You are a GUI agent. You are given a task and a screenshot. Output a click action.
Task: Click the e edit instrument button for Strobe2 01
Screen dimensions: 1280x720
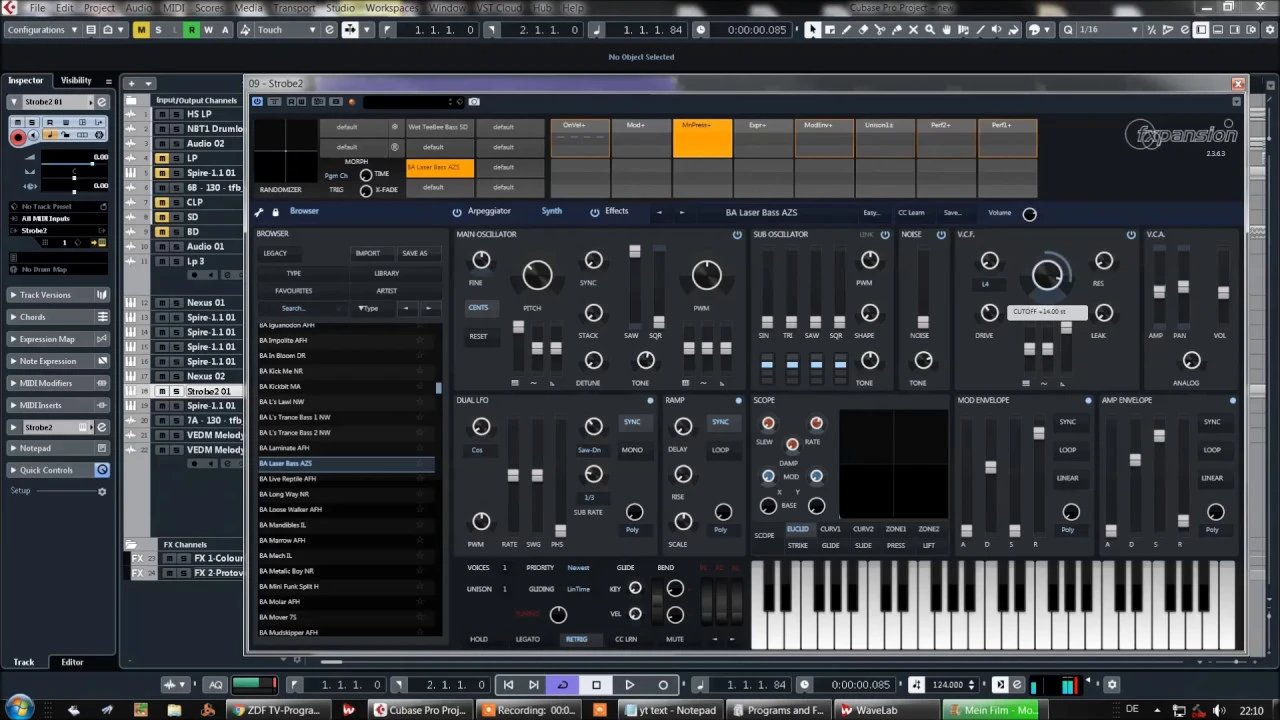click(x=101, y=102)
